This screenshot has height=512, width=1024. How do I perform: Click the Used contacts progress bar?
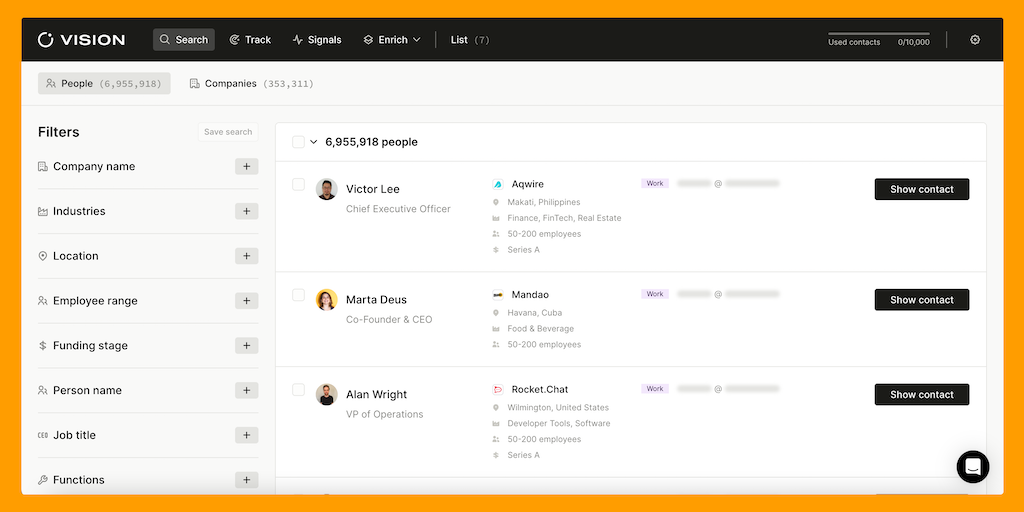pos(878,34)
